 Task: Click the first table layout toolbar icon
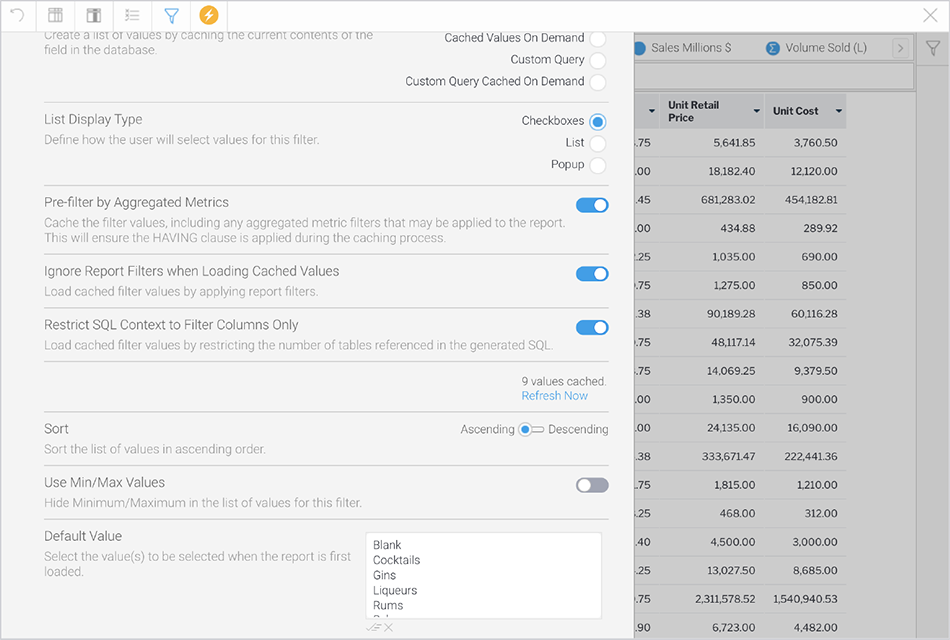(56, 15)
